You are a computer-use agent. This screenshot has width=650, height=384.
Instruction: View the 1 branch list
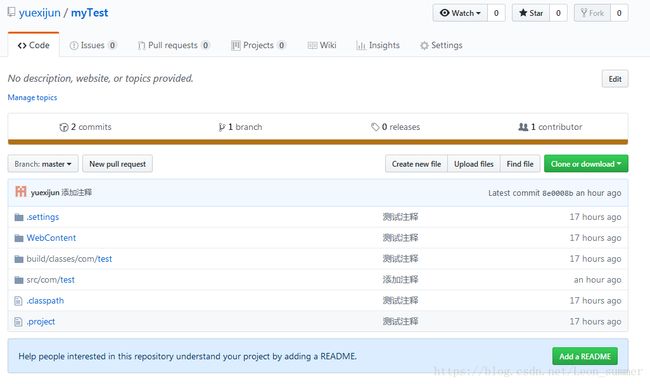coord(240,127)
